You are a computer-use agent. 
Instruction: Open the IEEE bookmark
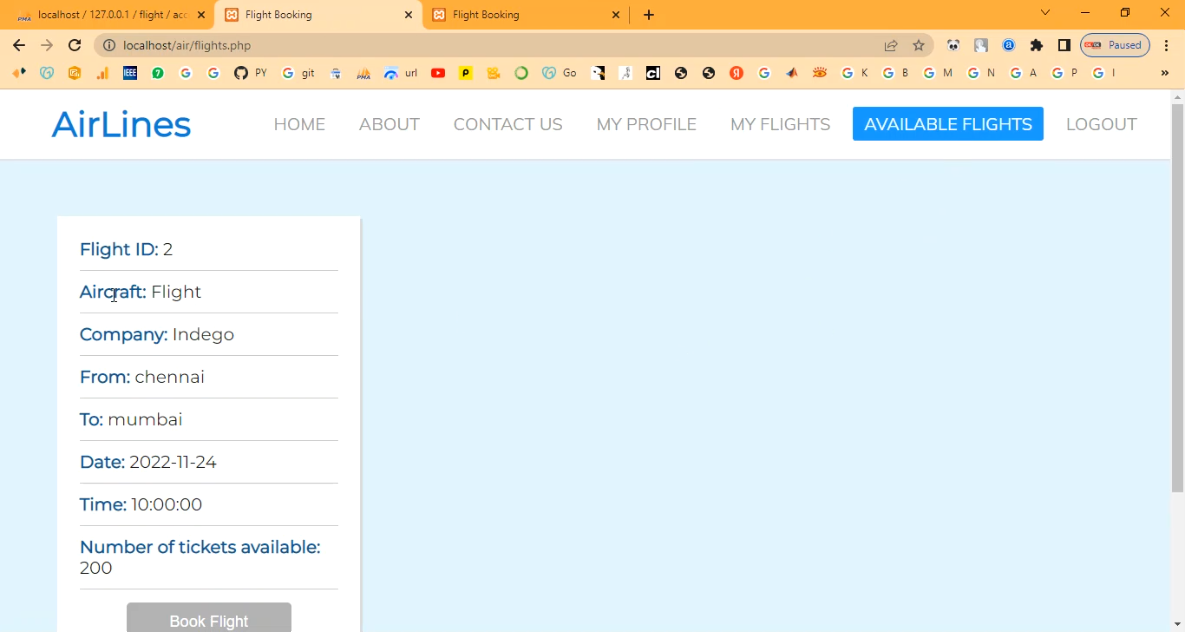(130, 73)
